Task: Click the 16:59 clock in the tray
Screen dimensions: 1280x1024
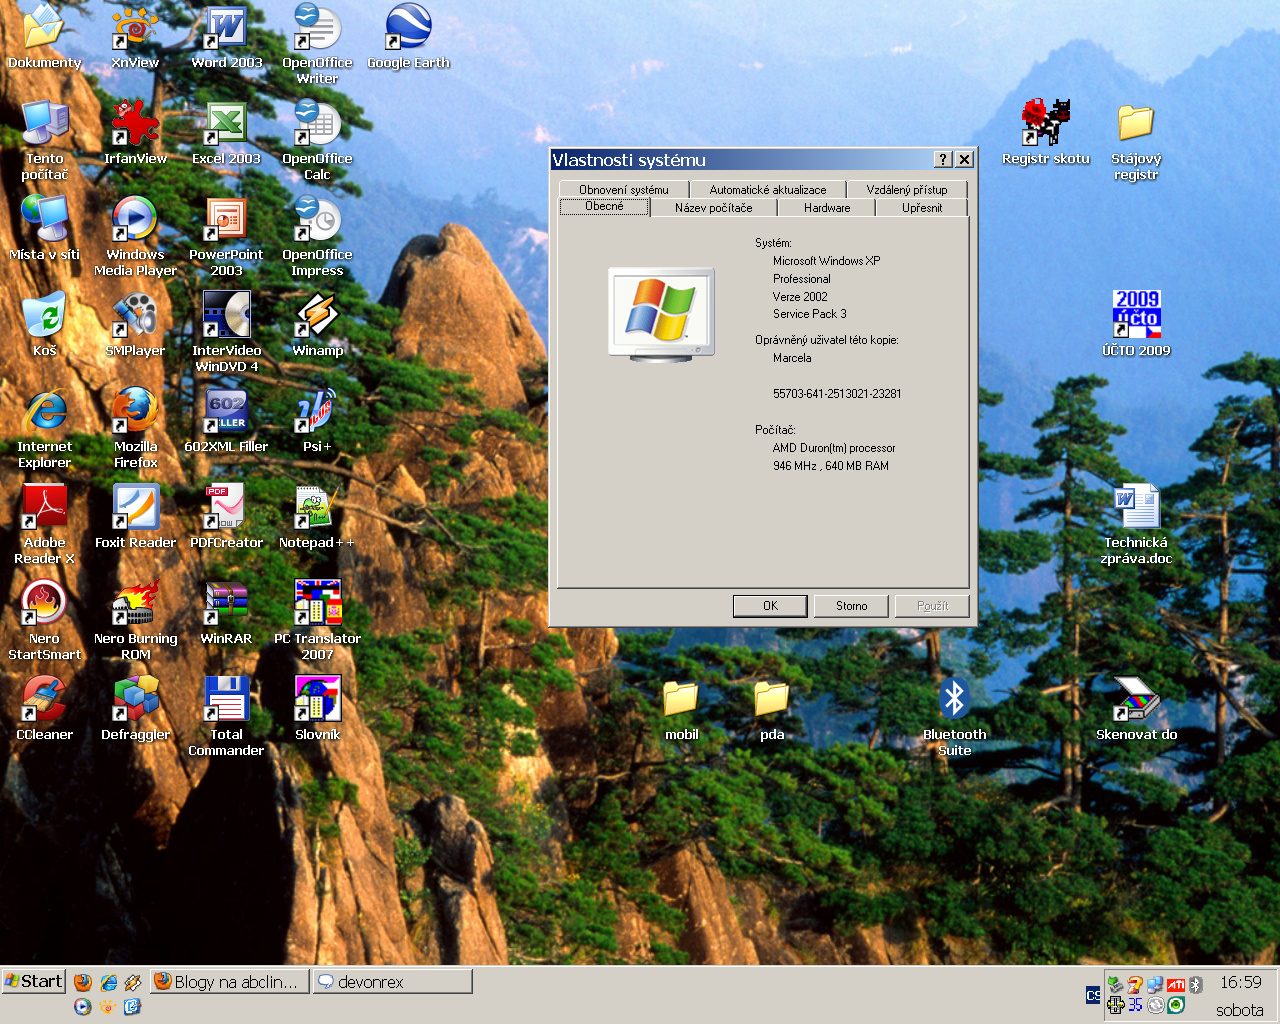Action: pos(1240,982)
